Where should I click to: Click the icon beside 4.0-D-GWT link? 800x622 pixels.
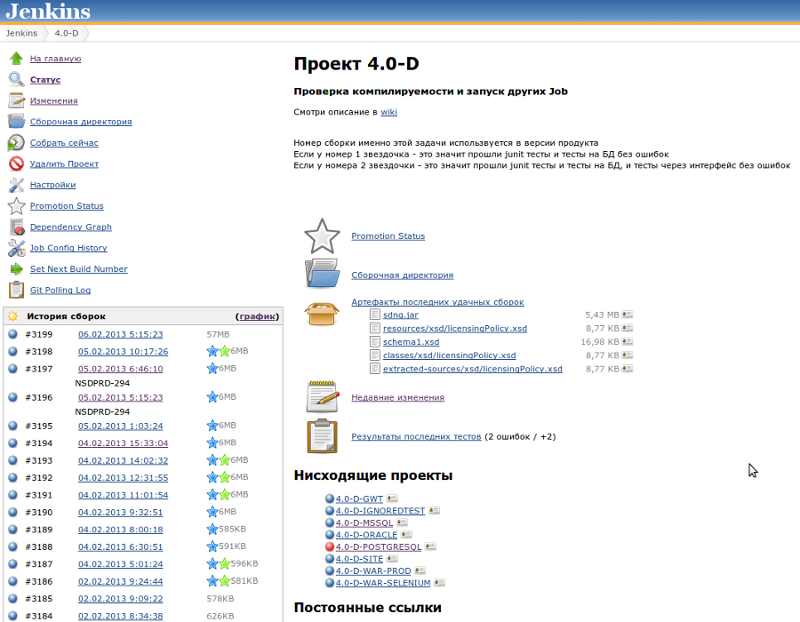coord(392,498)
